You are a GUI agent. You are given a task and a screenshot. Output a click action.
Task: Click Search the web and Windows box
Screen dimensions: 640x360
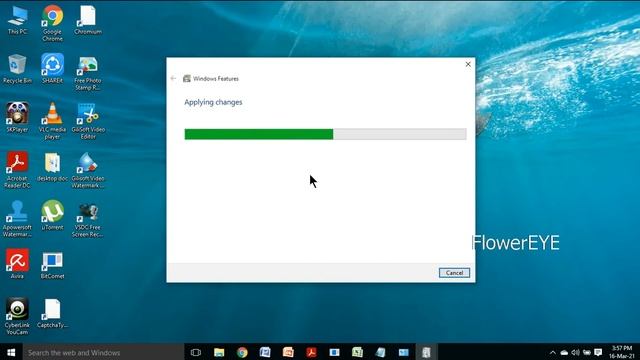103,352
